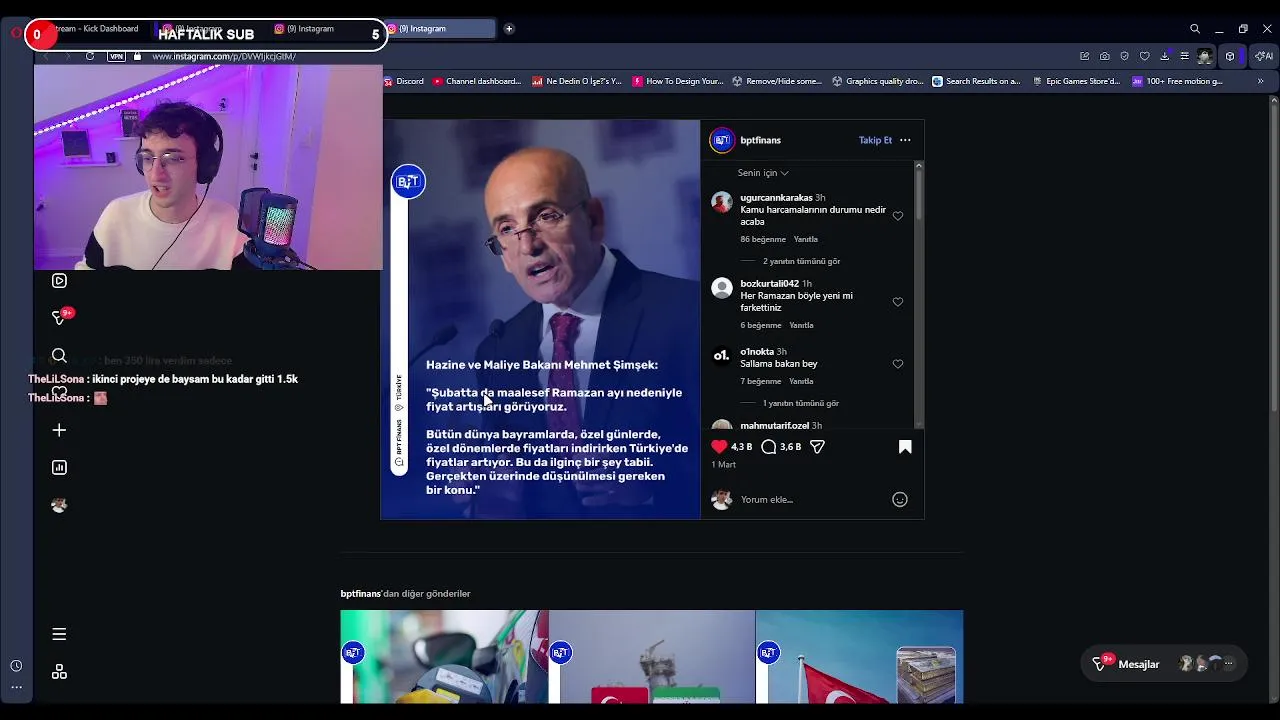Open the 'Ne Dedin O İşe?'s Y...' bookmark

click(577, 81)
